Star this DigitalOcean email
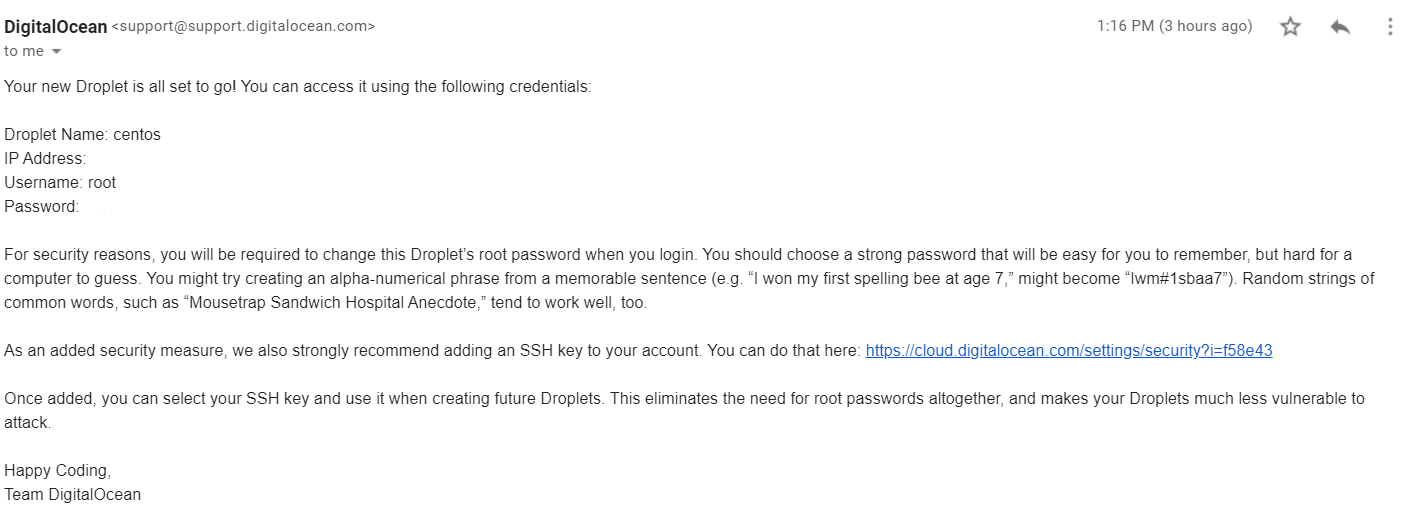 (x=1290, y=27)
